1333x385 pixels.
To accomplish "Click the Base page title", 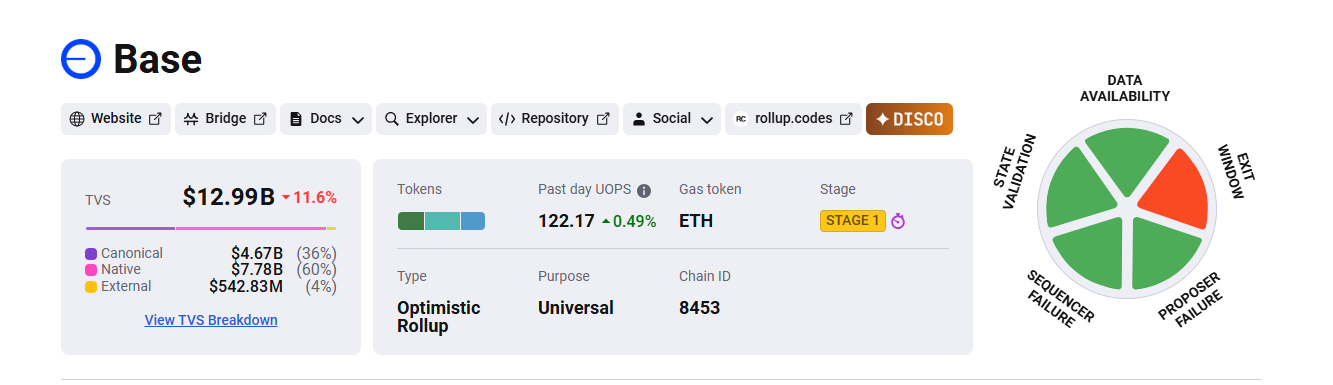I will (158, 60).
